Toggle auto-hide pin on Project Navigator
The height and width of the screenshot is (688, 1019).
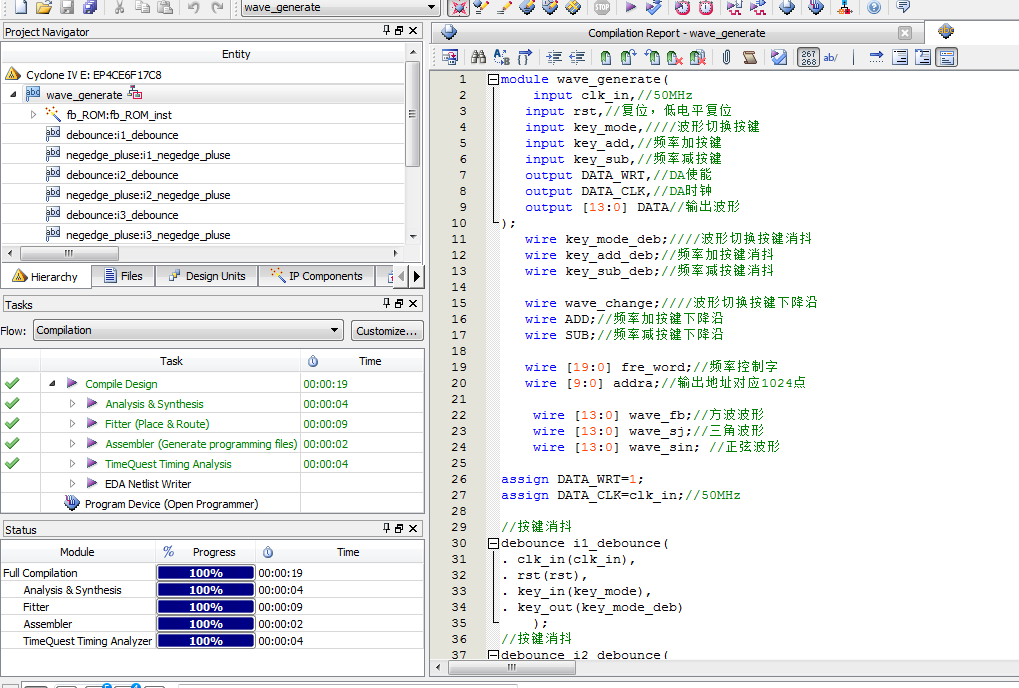387,31
